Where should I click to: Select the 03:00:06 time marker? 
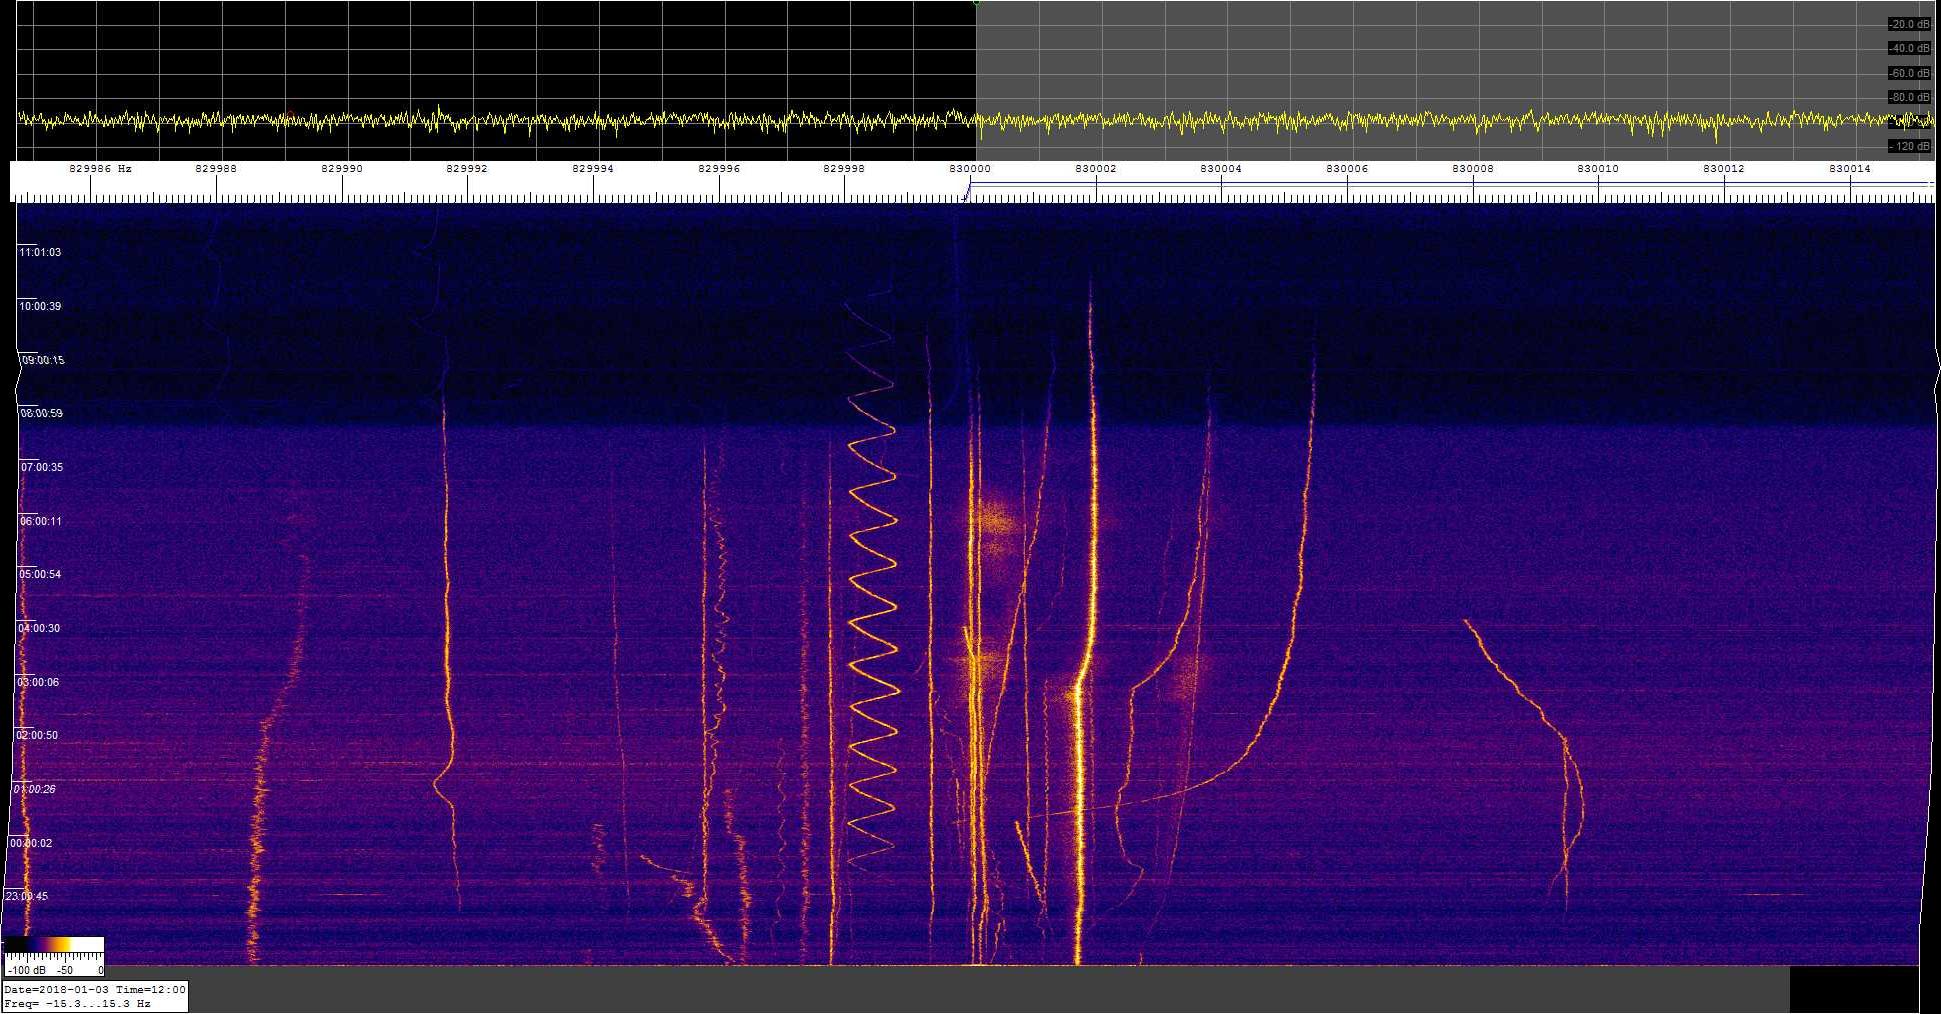coord(38,682)
